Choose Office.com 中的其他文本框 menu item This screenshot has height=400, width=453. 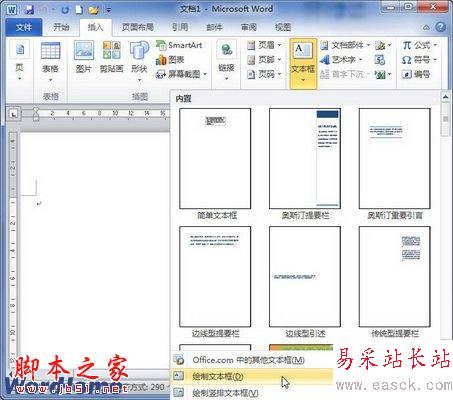coord(252,360)
